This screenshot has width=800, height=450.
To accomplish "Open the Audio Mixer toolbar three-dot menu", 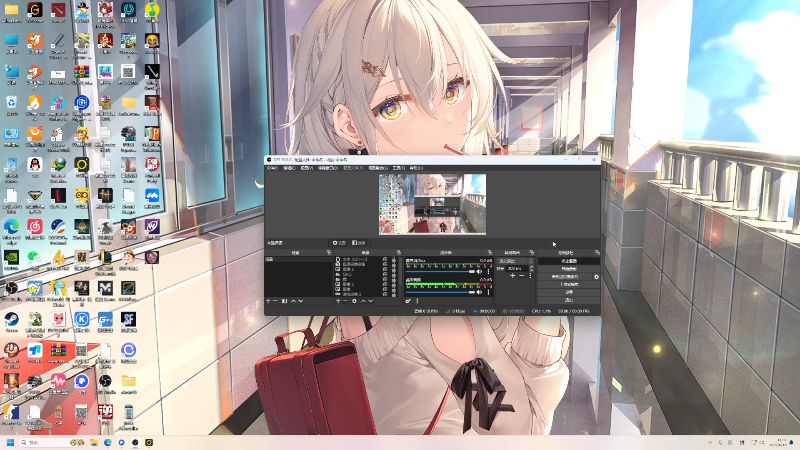I will [x=417, y=301].
